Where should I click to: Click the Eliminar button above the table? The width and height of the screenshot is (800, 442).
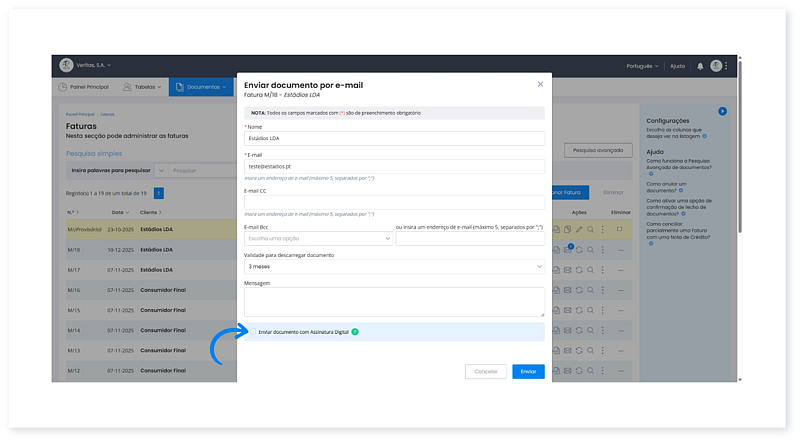click(x=613, y=192)
